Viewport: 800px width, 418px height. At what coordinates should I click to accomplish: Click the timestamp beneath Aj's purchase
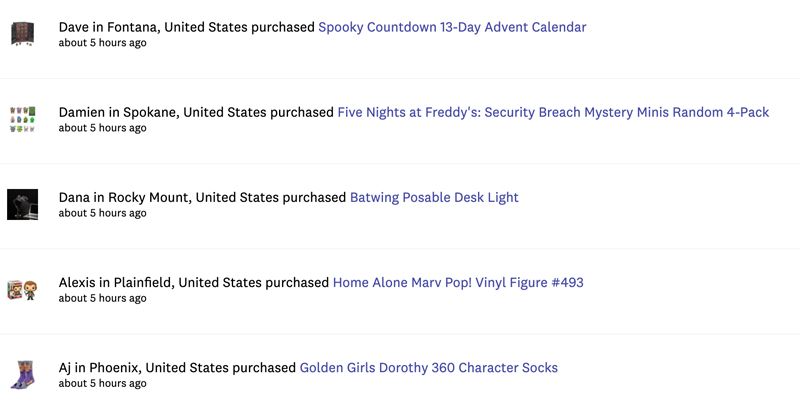[x=102, y=383]
